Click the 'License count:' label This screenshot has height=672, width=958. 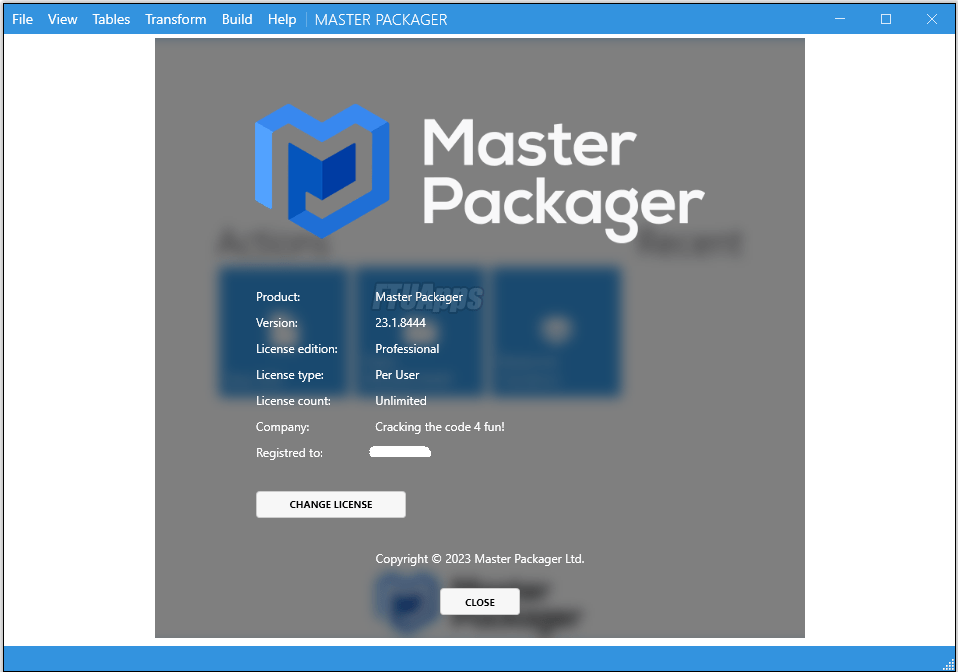293,401
